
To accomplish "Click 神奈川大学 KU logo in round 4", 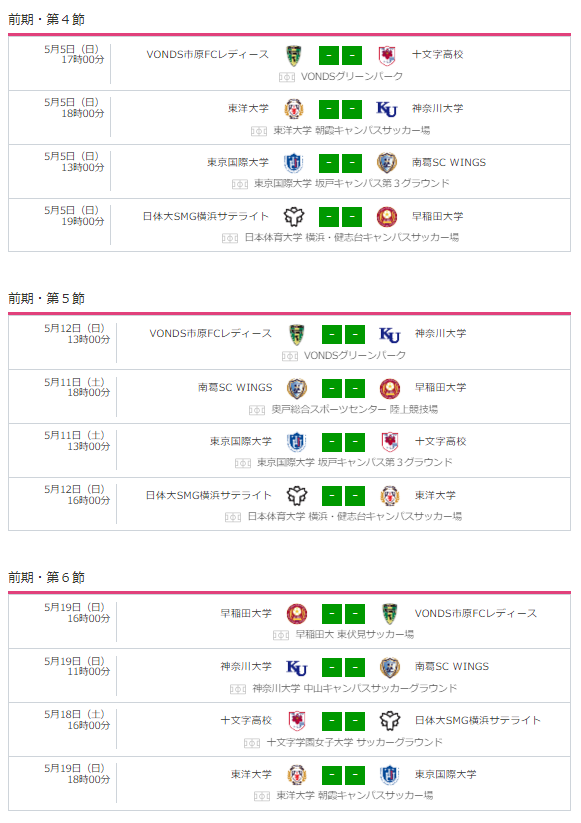I will [387, 109].
